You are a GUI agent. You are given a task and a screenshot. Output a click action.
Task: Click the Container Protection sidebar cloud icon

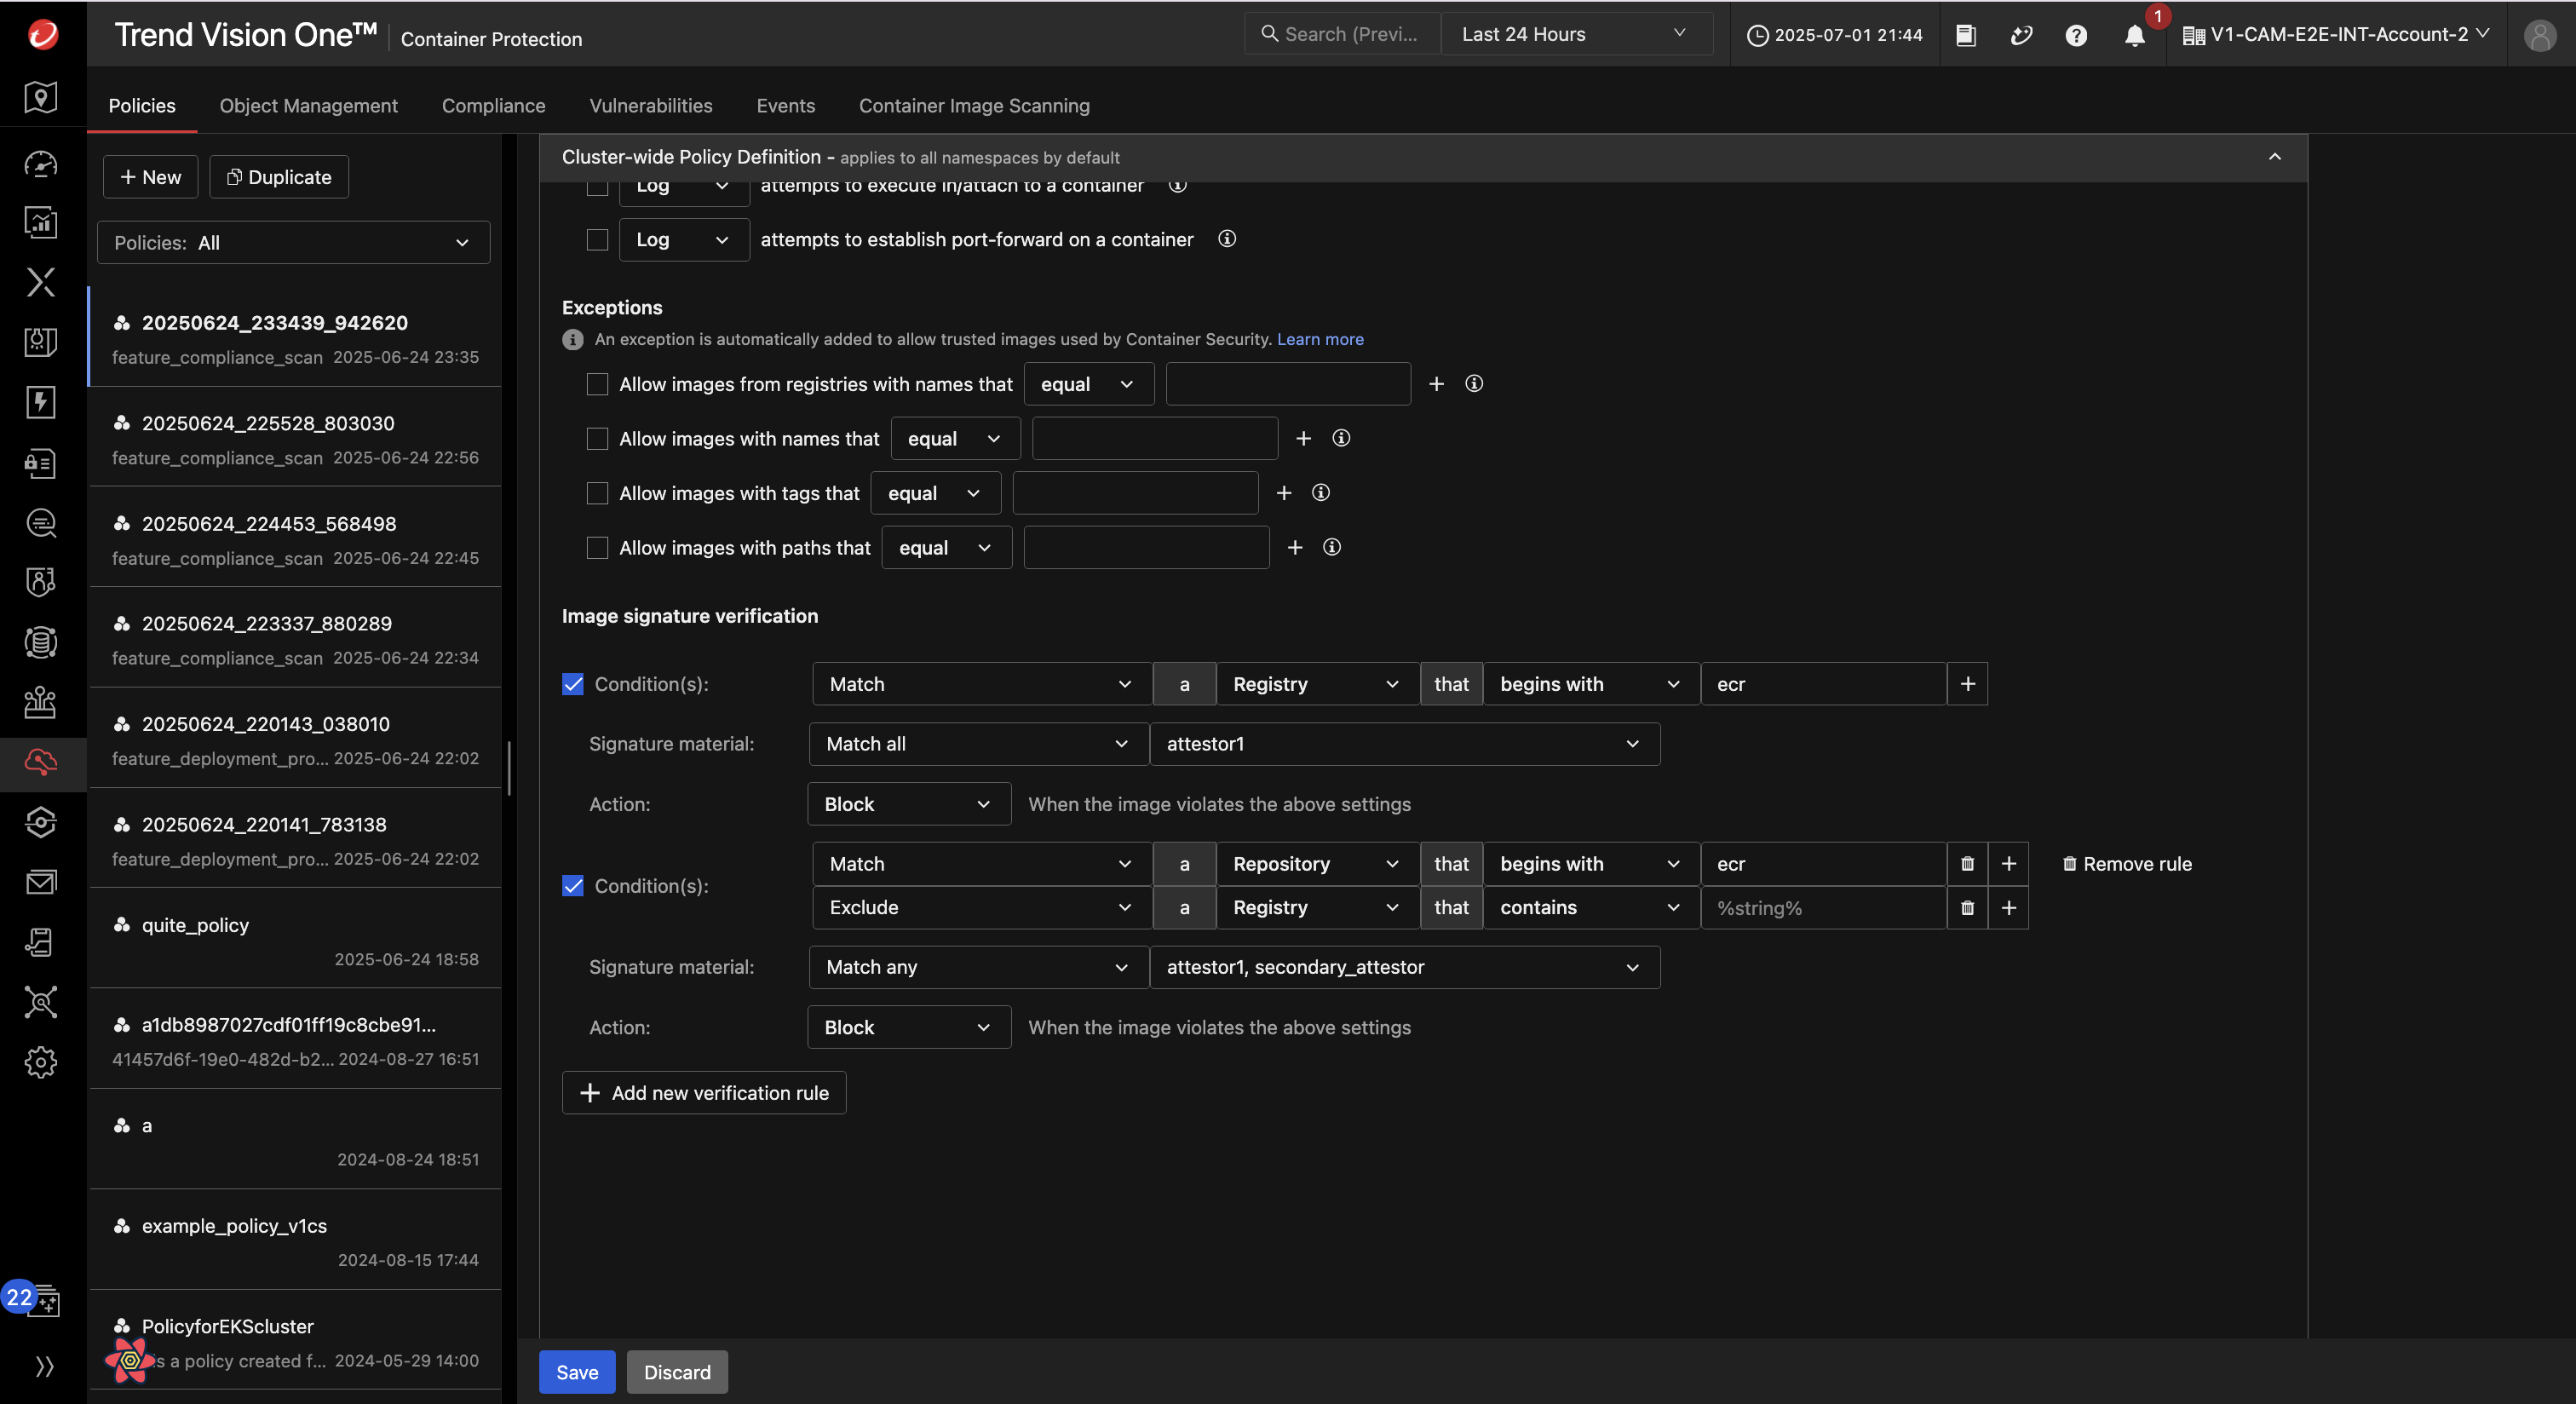coord(41,762)
